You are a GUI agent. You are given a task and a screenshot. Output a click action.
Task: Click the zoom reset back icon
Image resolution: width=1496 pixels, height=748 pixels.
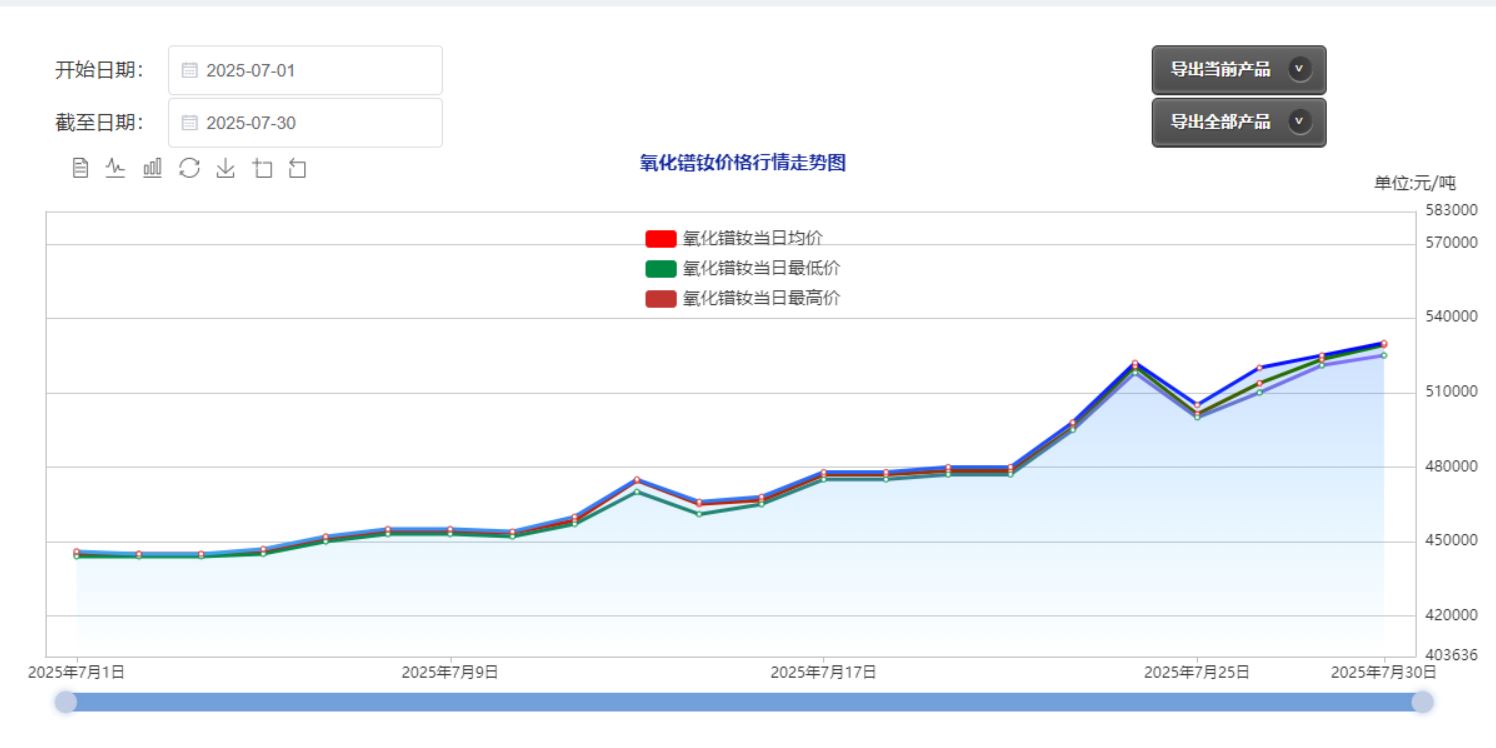297,168
